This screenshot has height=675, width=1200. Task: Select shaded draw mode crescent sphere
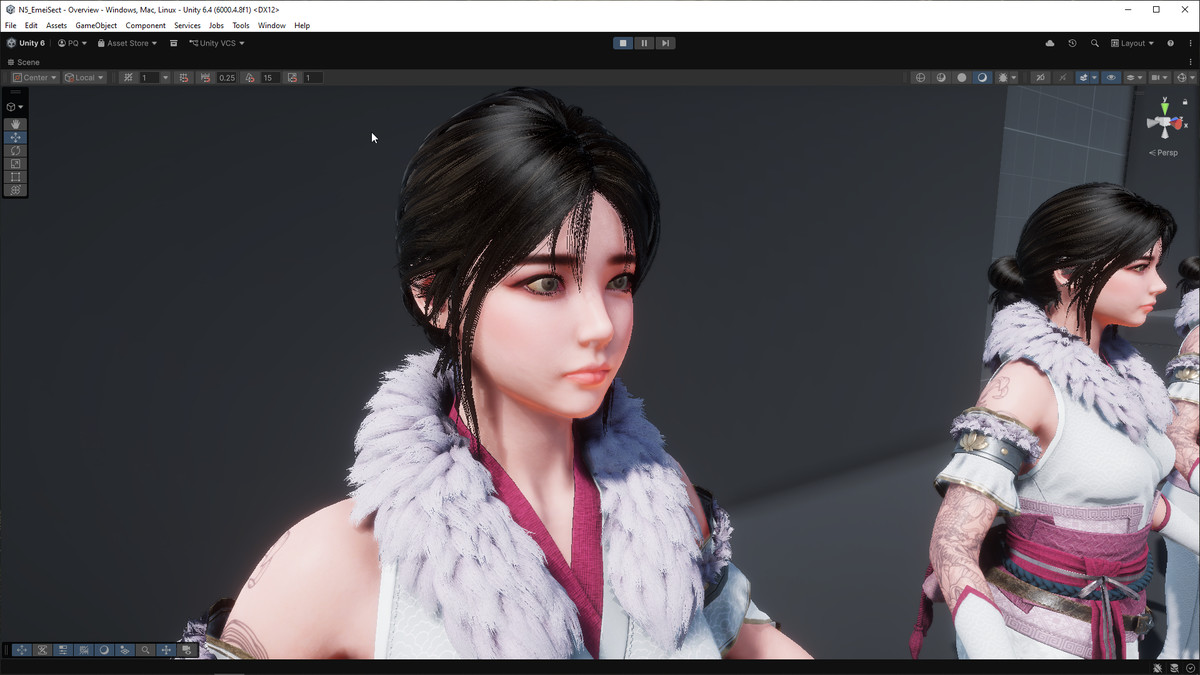pyautogui.click(x=982, y=78)
